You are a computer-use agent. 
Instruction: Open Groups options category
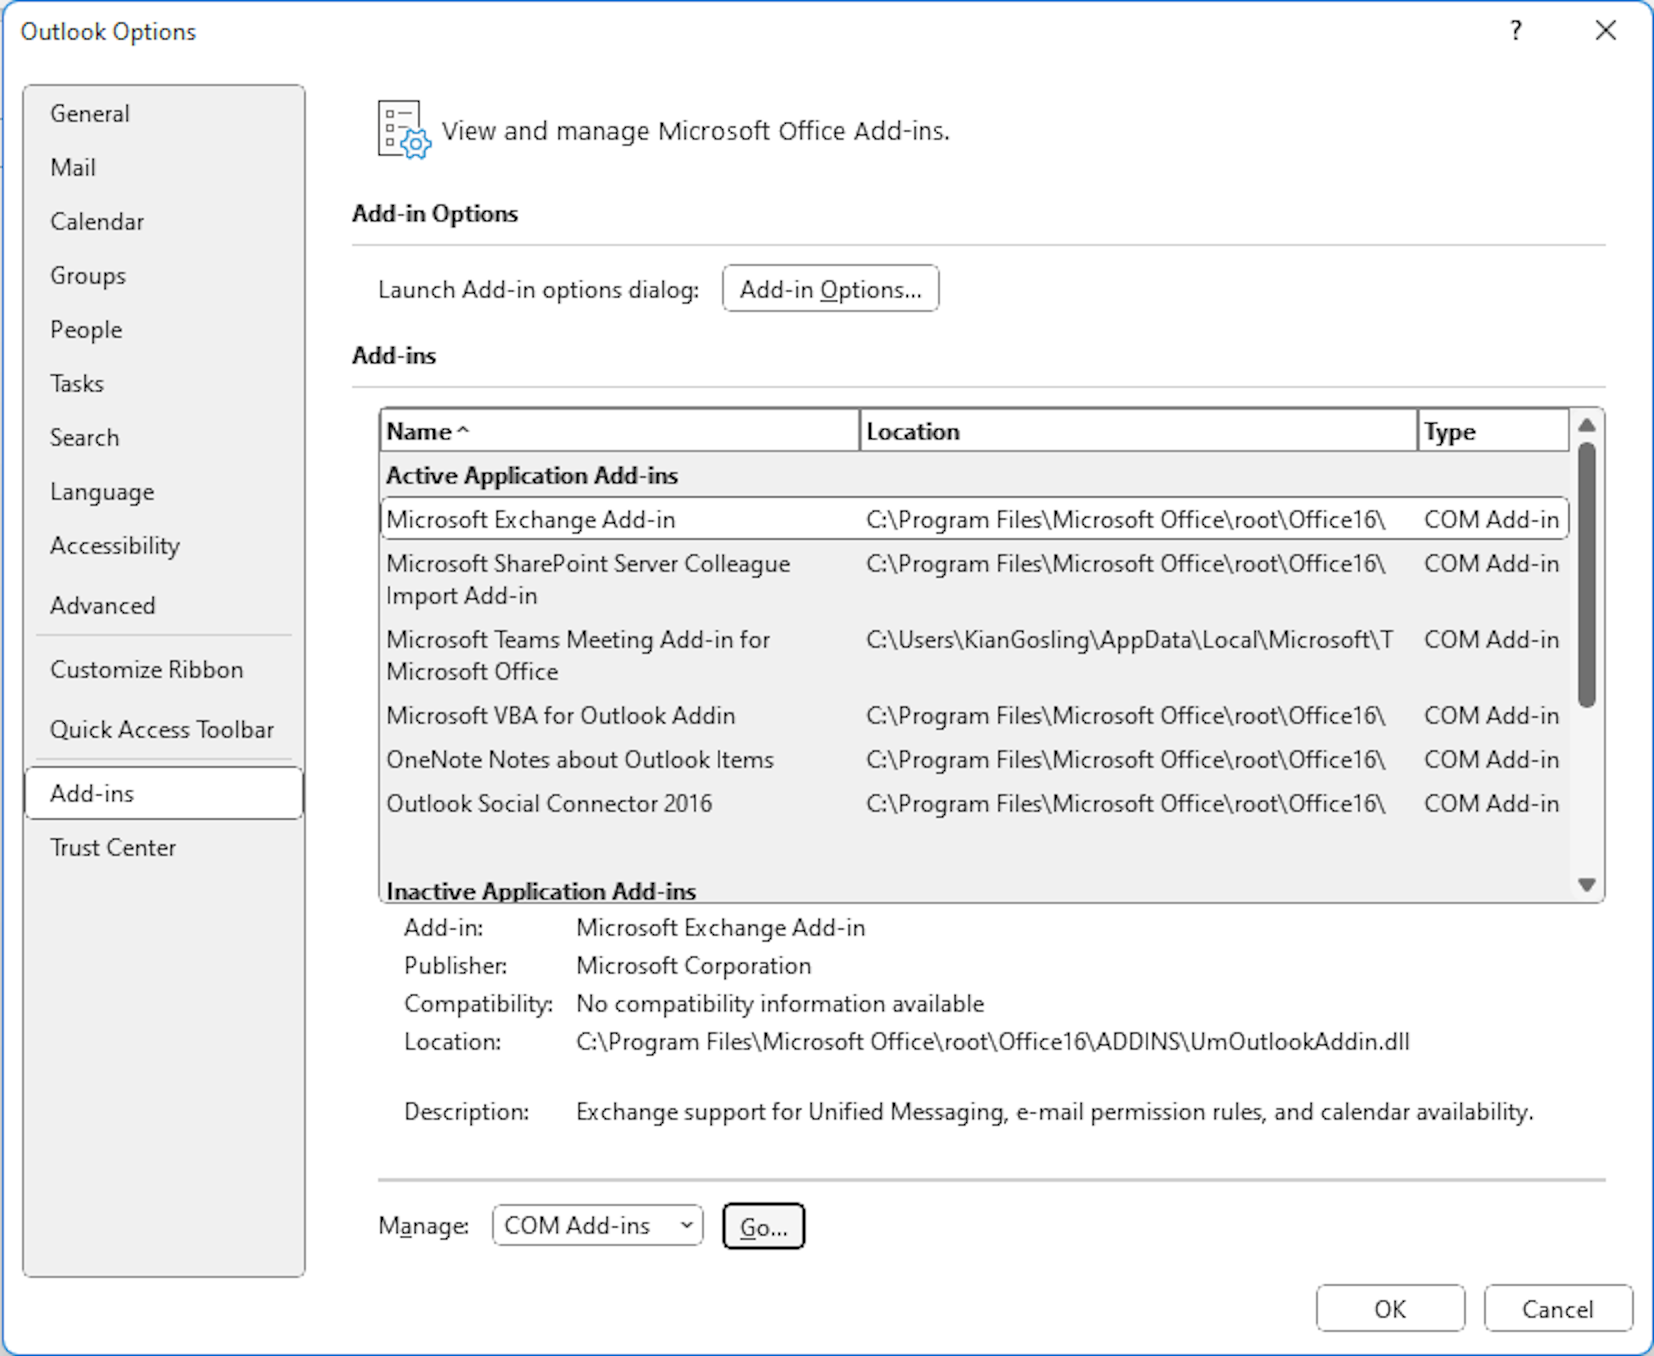(164, 275)
